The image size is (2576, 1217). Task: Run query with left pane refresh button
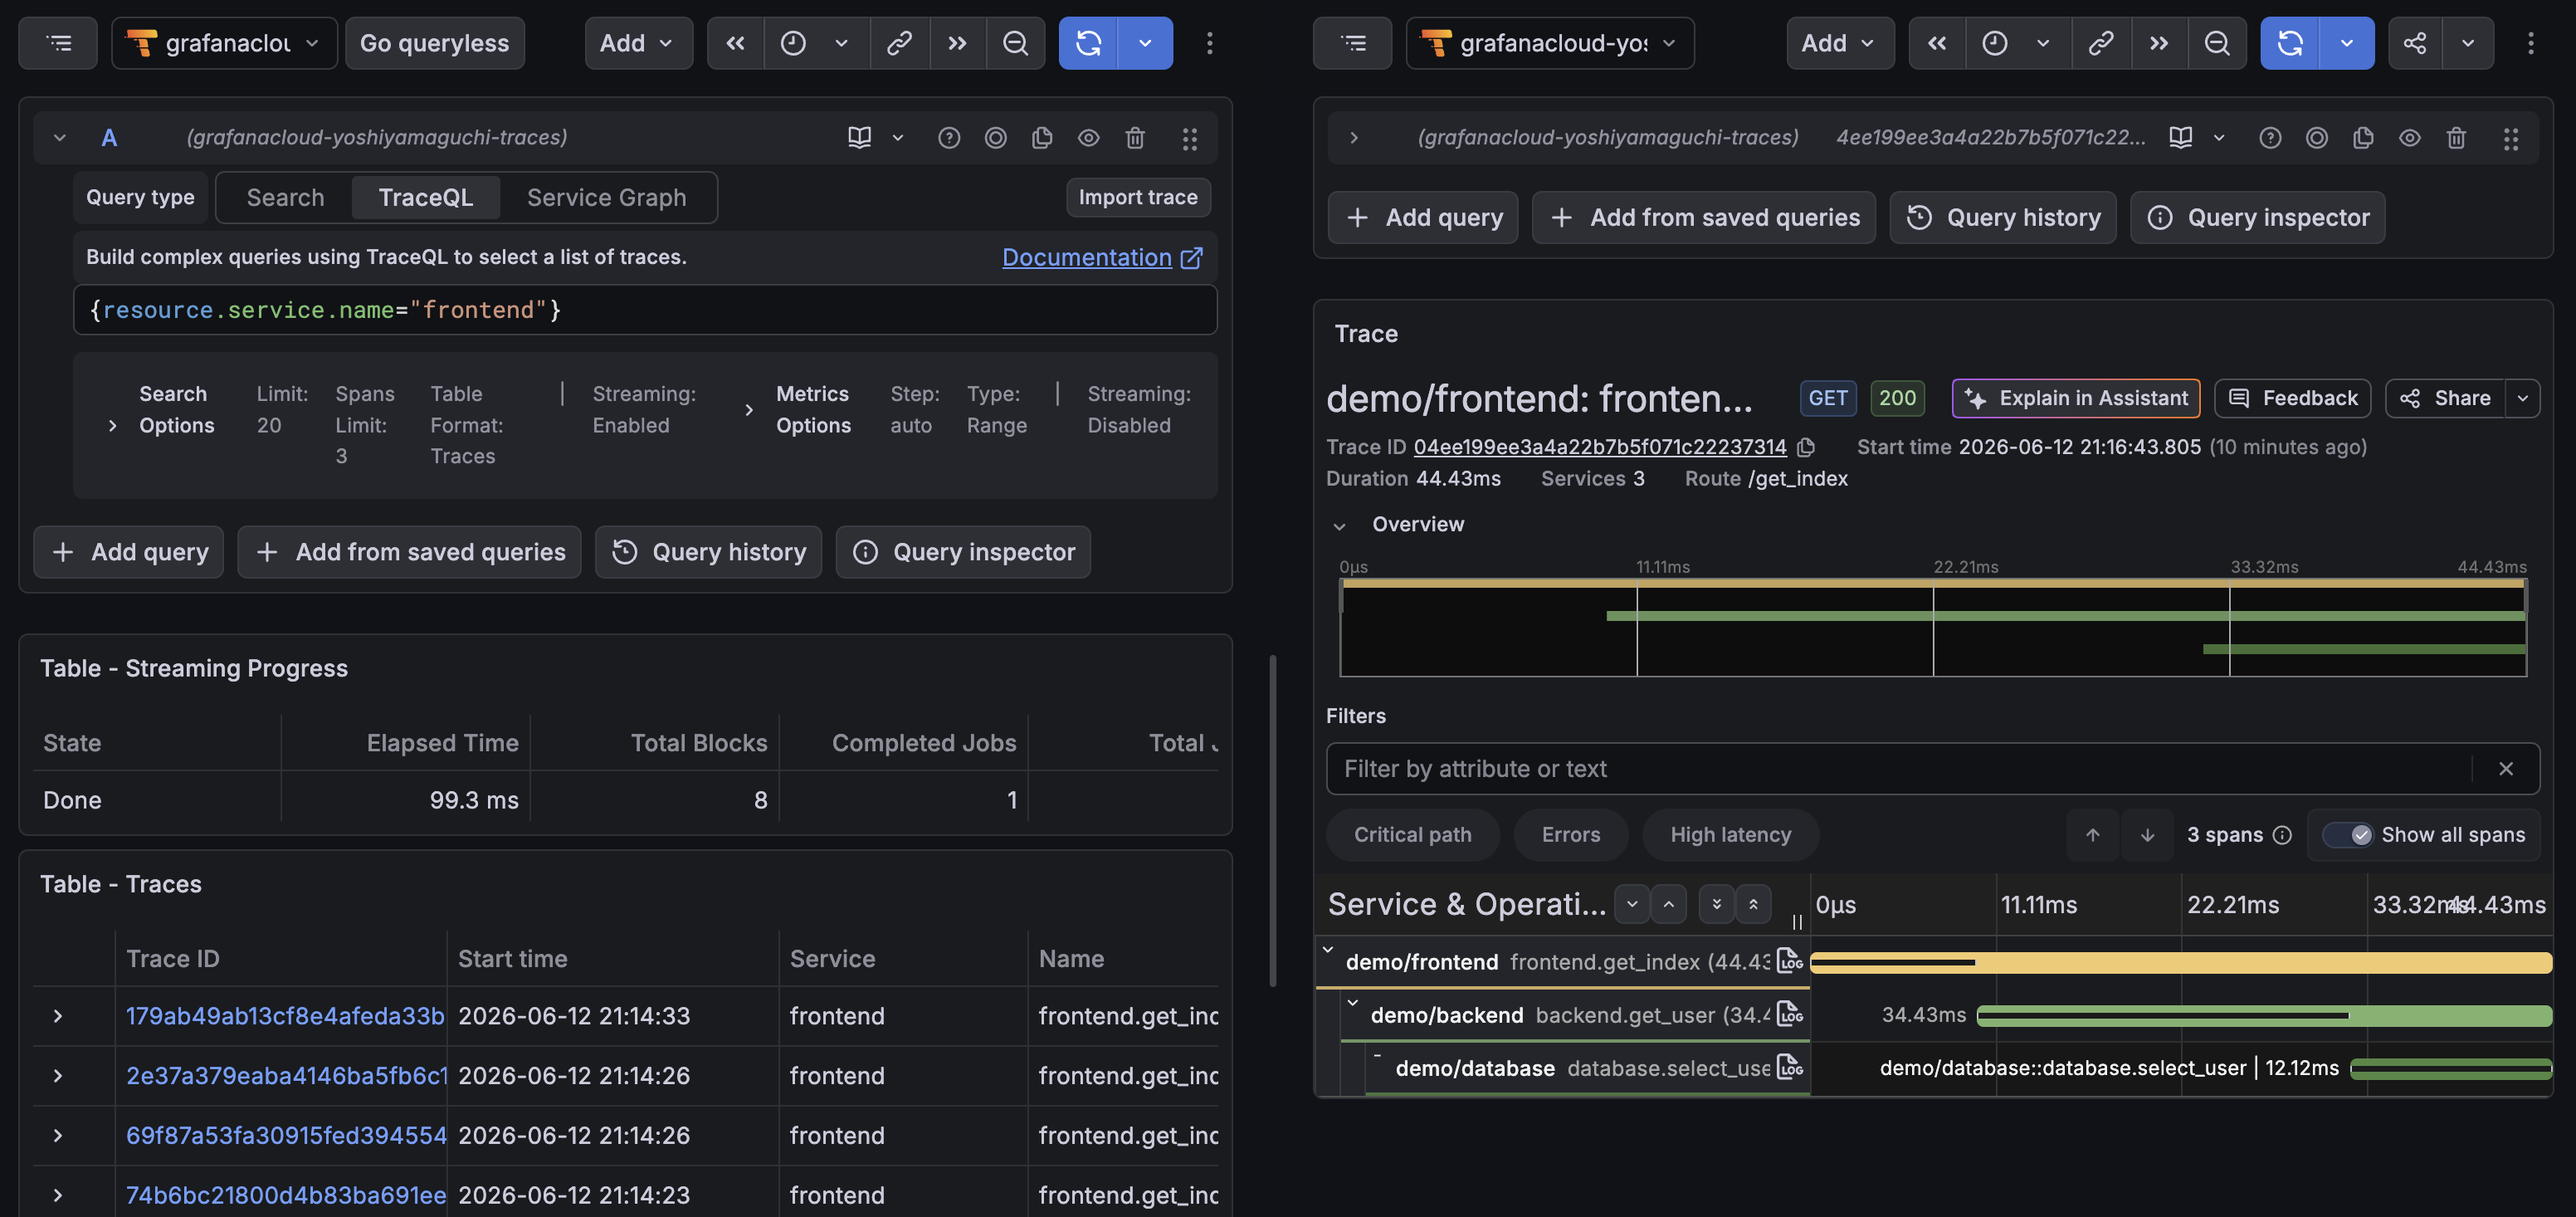tap(1088, 43)
